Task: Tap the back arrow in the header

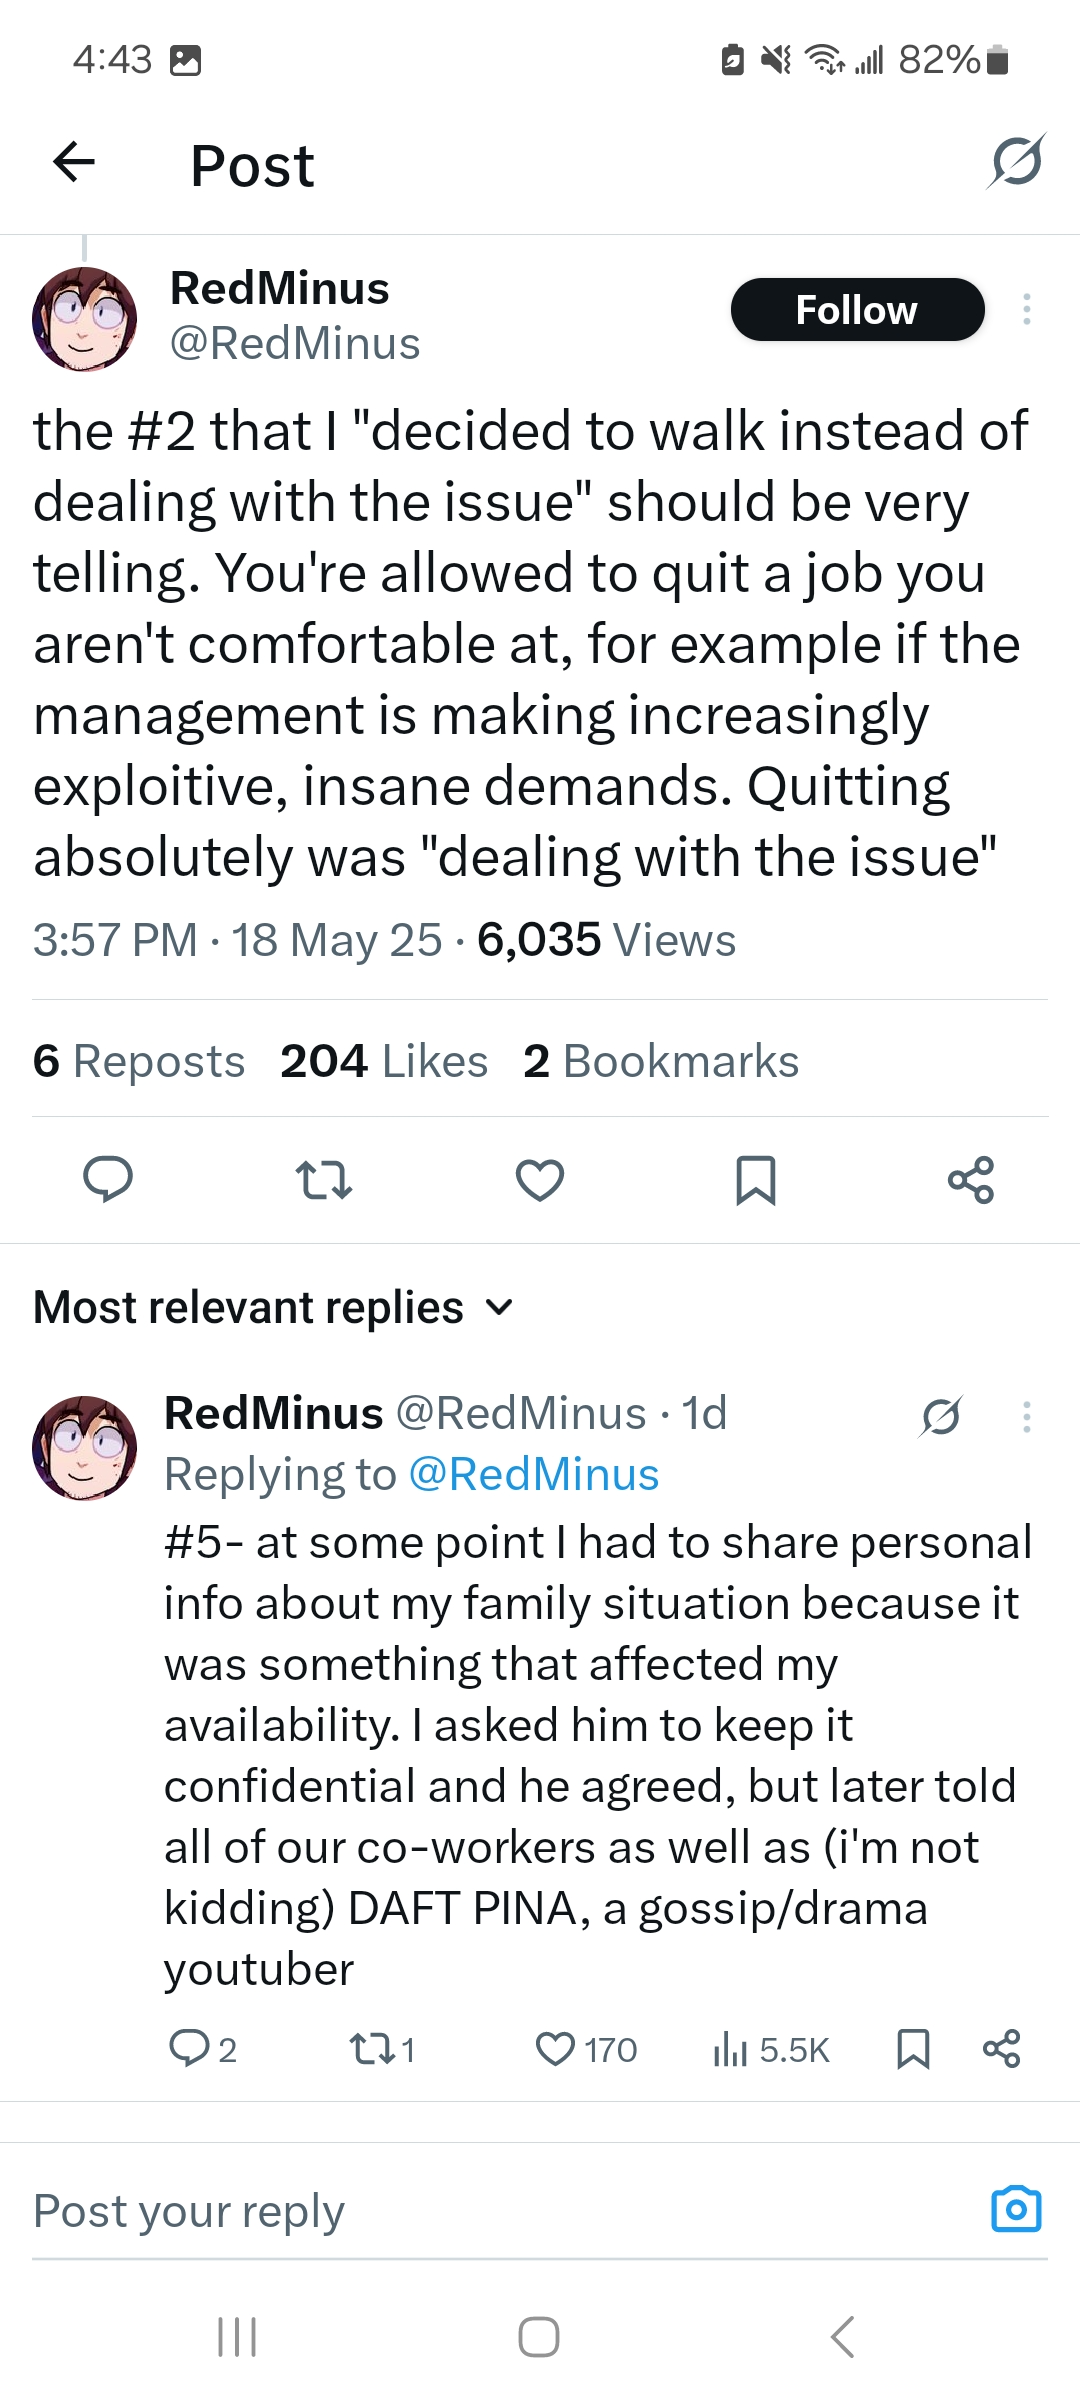Action: (x=74, y=162)
